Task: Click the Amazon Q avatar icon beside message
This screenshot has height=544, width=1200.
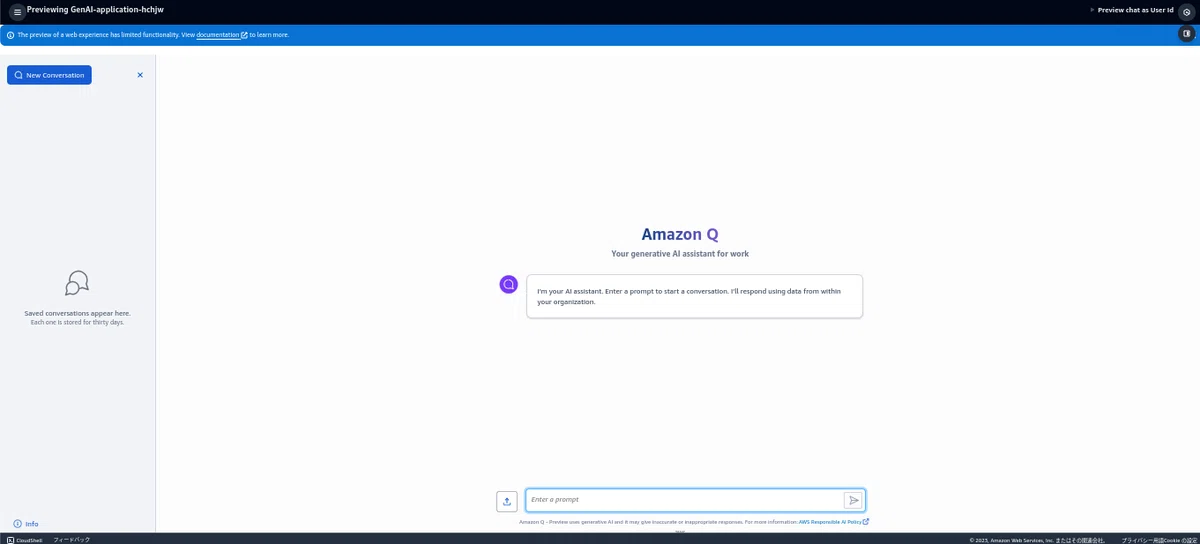Action: pyautogui.click(x=508, y=284)
